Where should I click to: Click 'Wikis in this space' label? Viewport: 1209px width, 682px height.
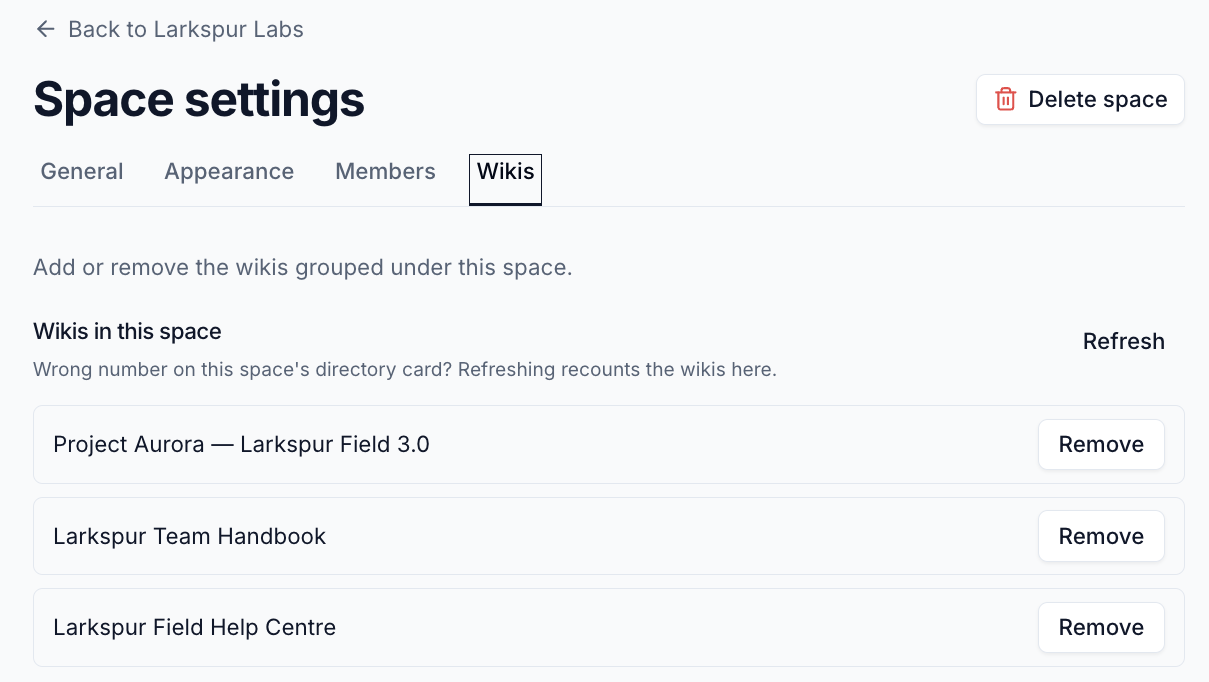[x=127, y=331]
